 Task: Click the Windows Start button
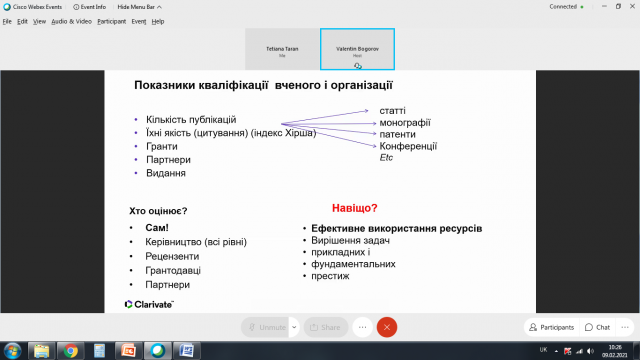coord(13,351)
